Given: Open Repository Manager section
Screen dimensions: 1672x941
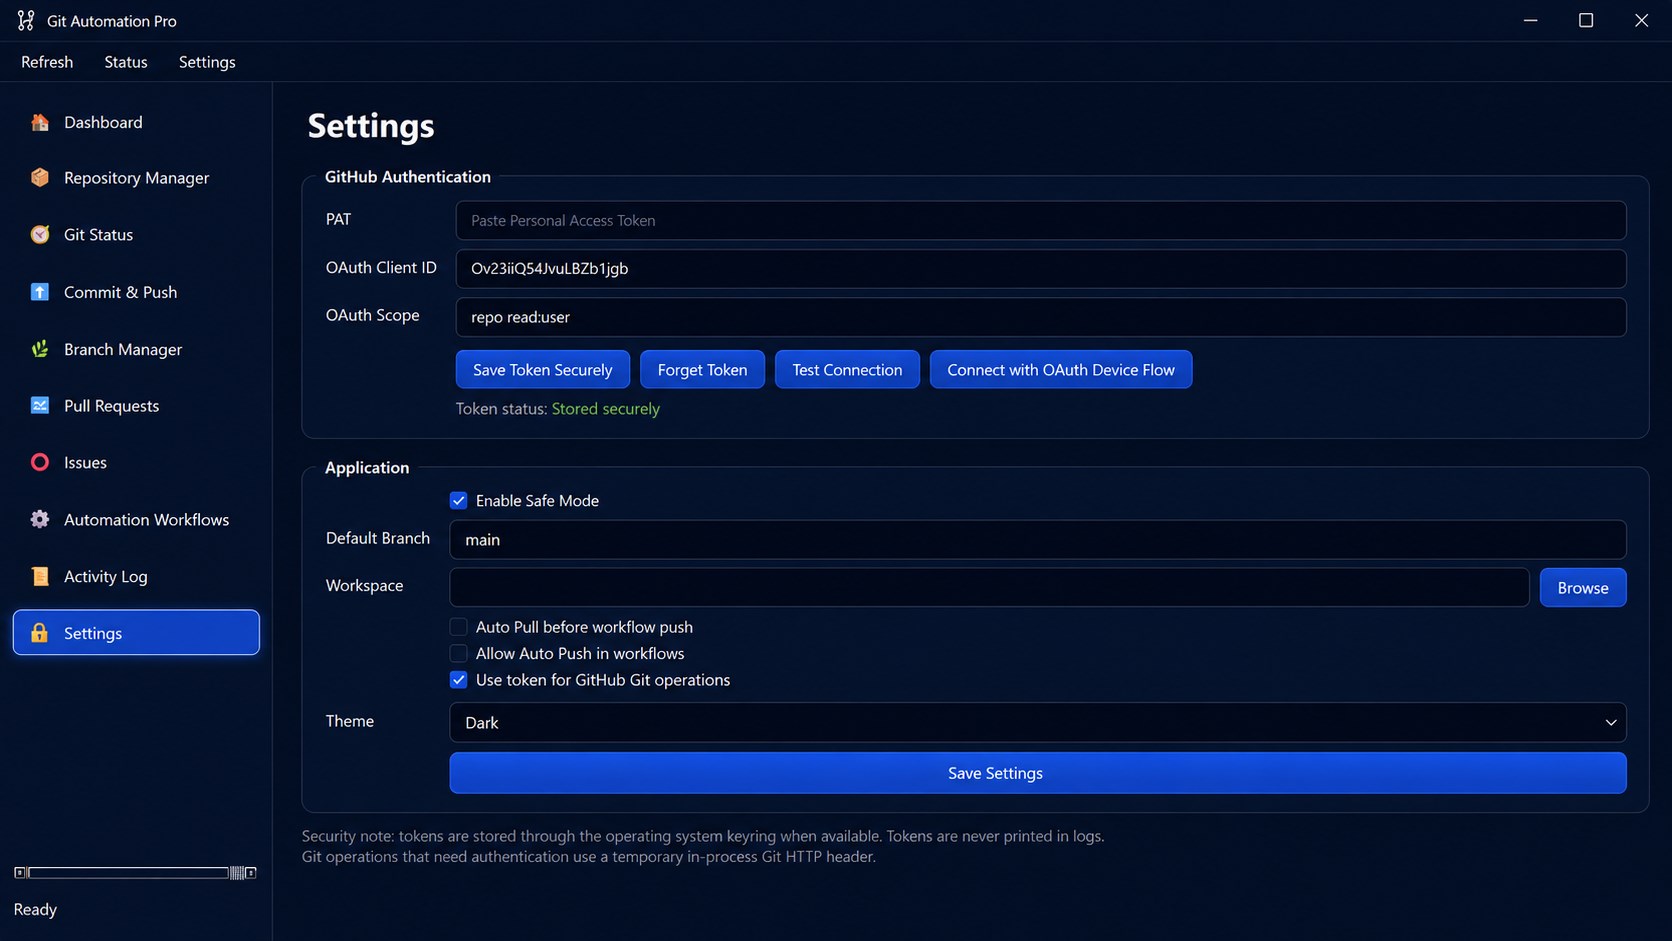Looking at the screenshot, I should [136, 178].
